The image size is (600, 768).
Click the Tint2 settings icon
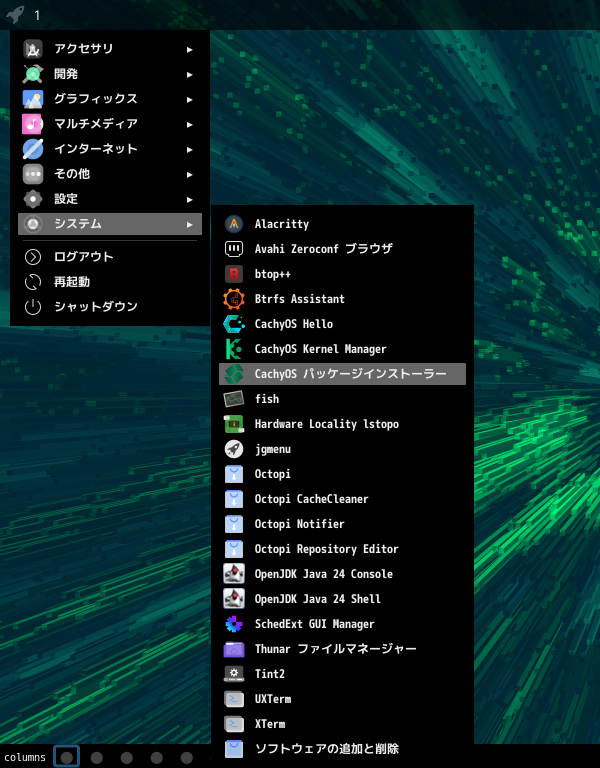point(234,674)
